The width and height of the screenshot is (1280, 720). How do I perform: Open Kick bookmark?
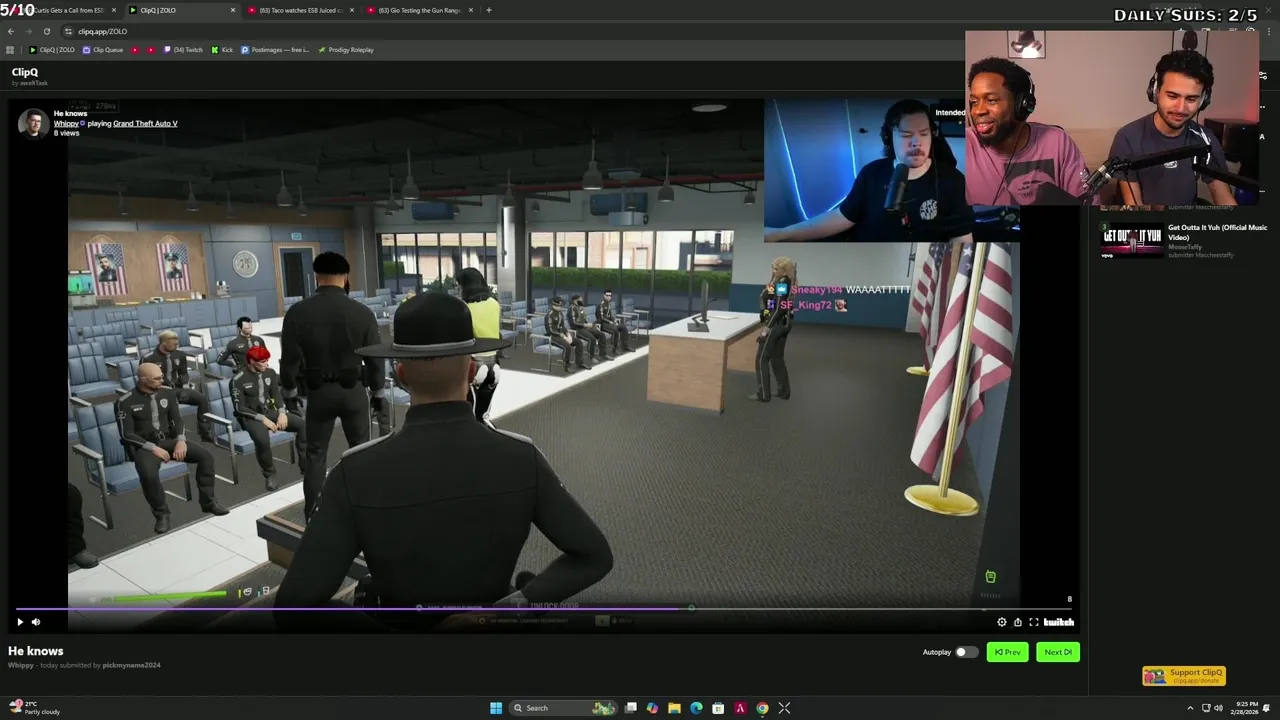222,50
